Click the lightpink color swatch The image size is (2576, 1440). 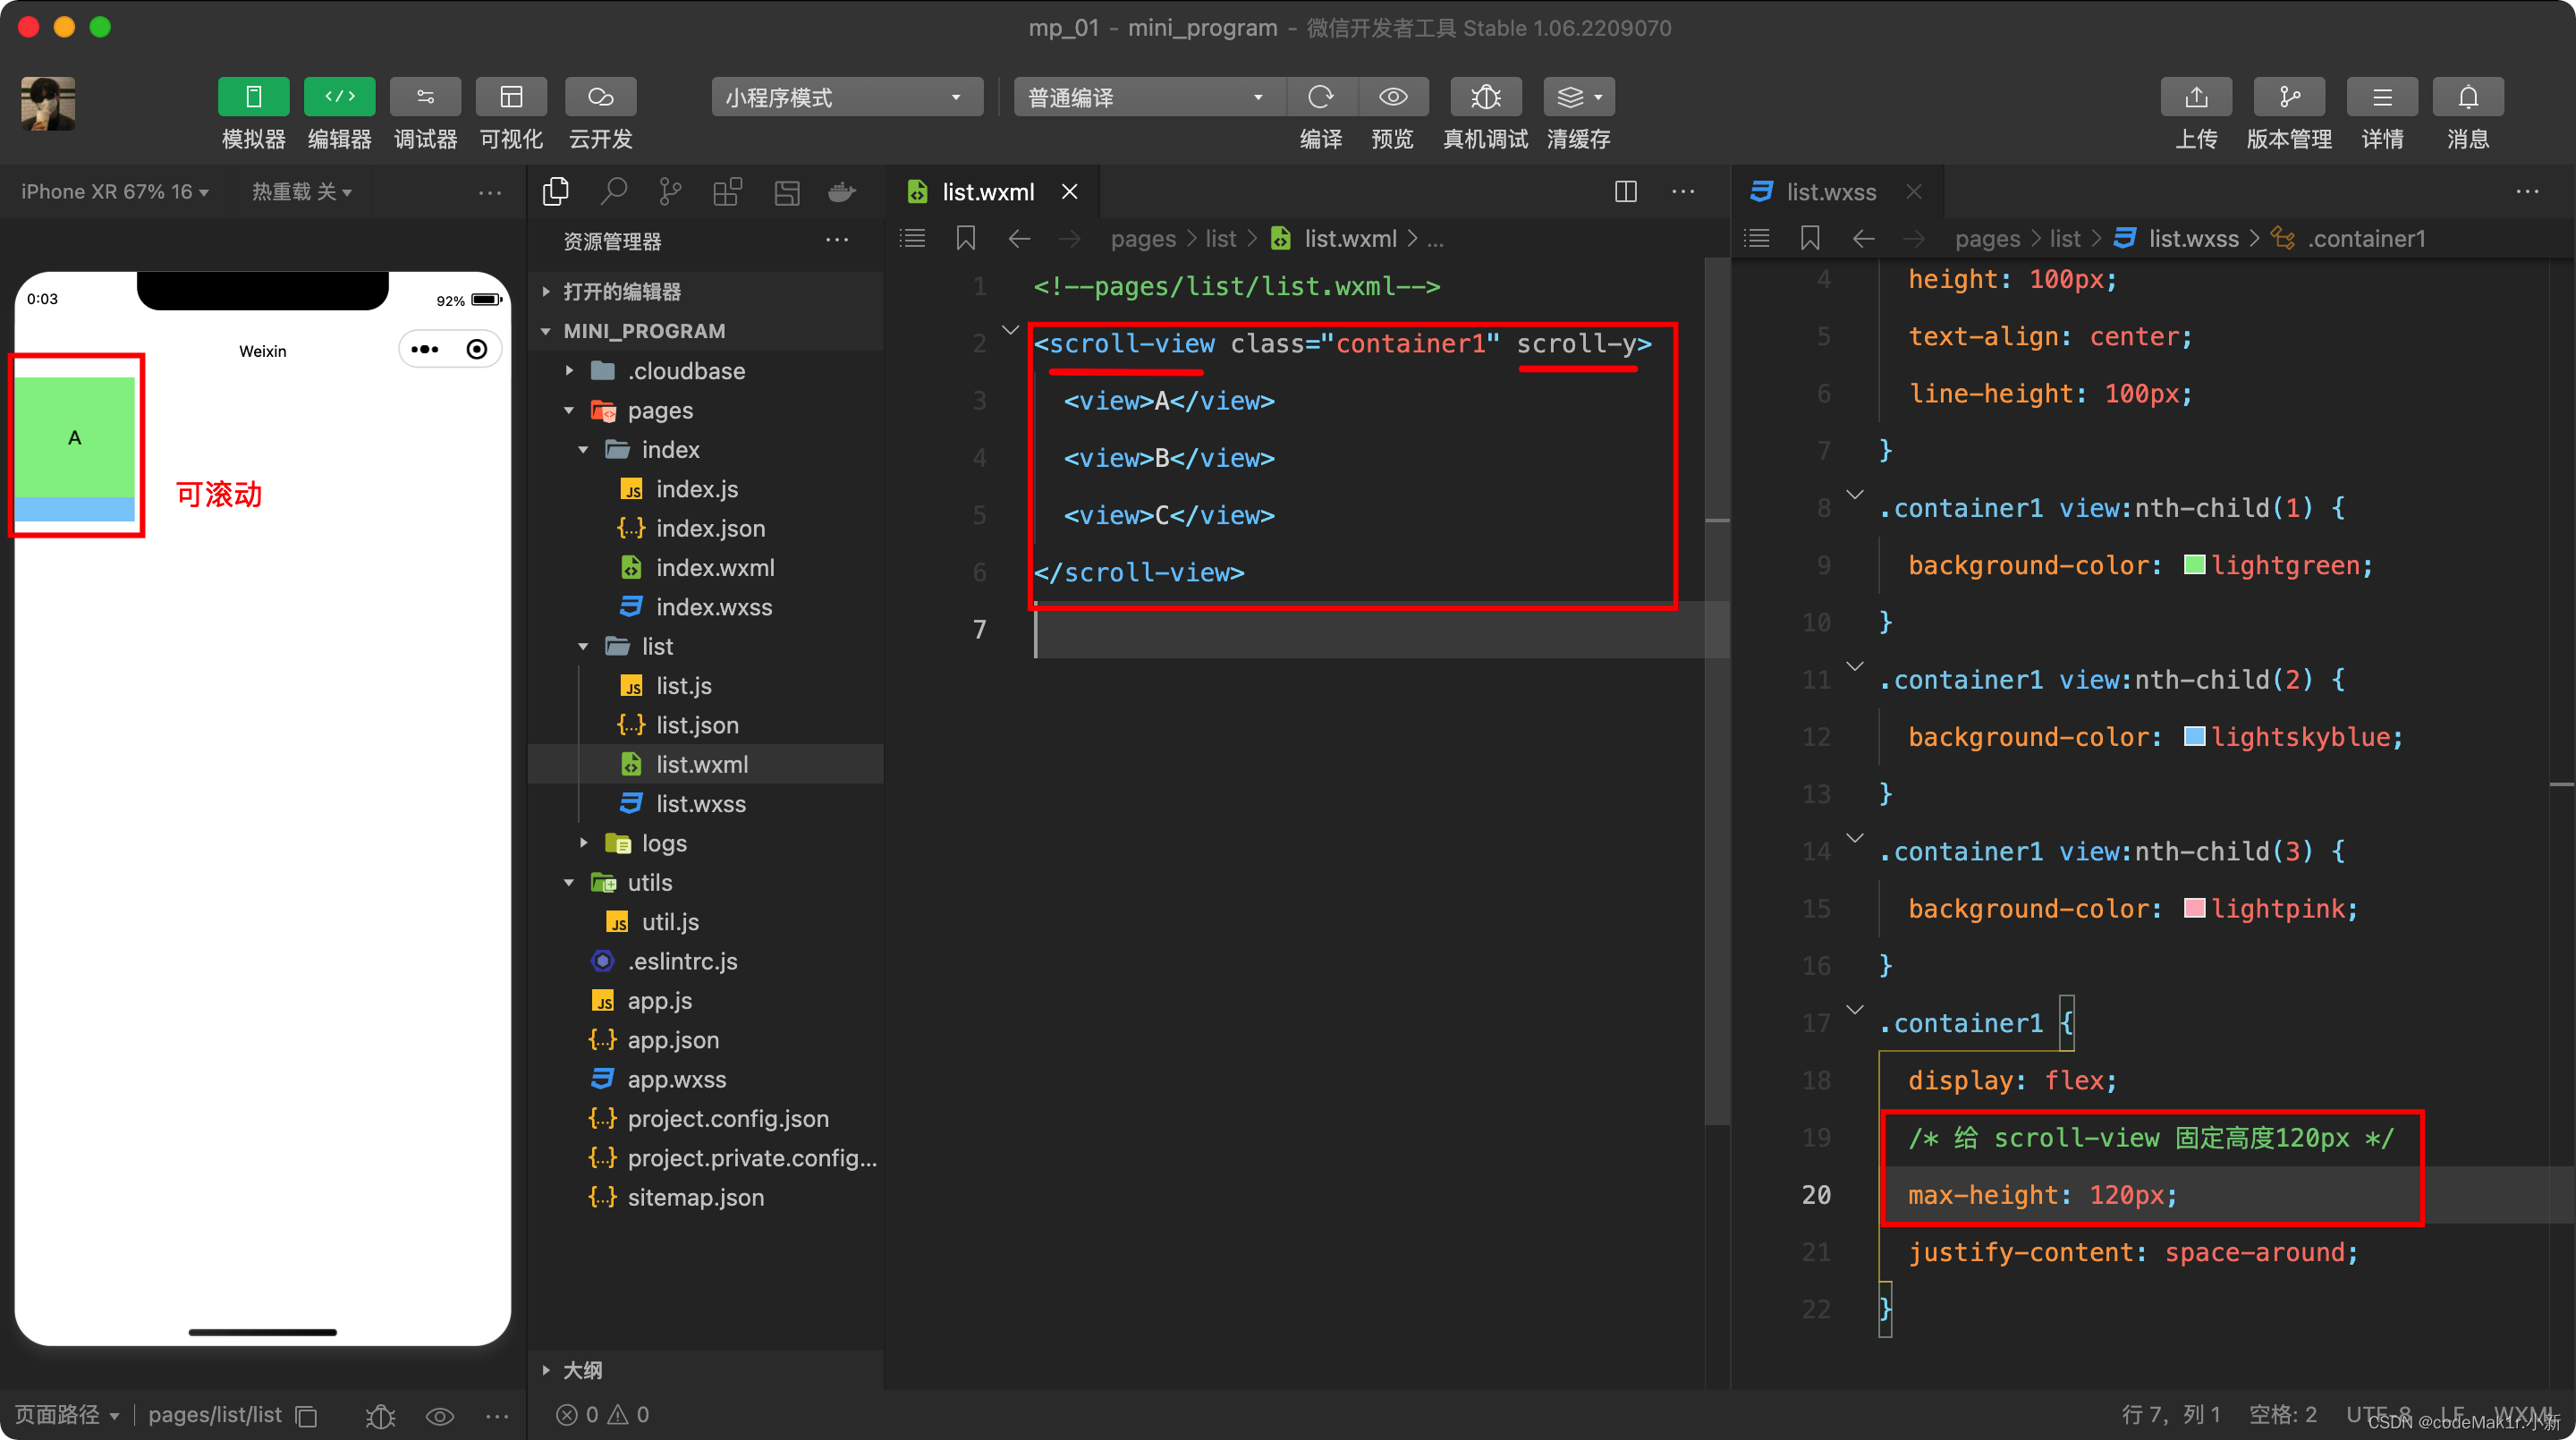click(2194, 908)
